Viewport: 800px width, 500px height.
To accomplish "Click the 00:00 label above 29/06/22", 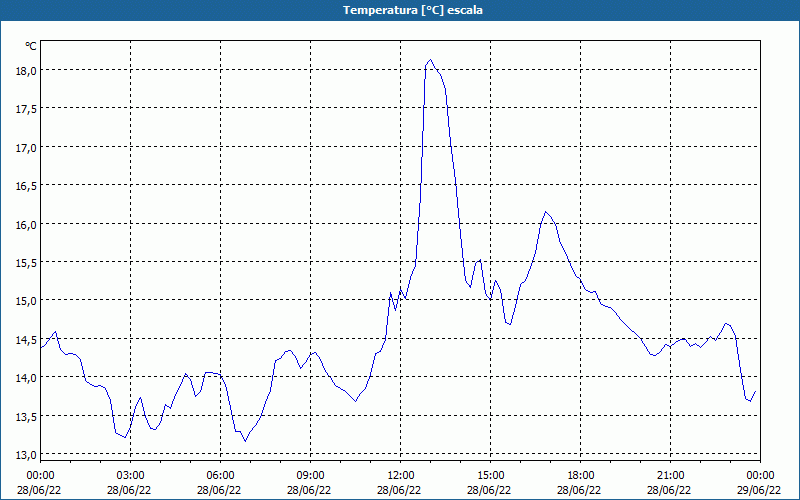I will [x=760, y=476].
